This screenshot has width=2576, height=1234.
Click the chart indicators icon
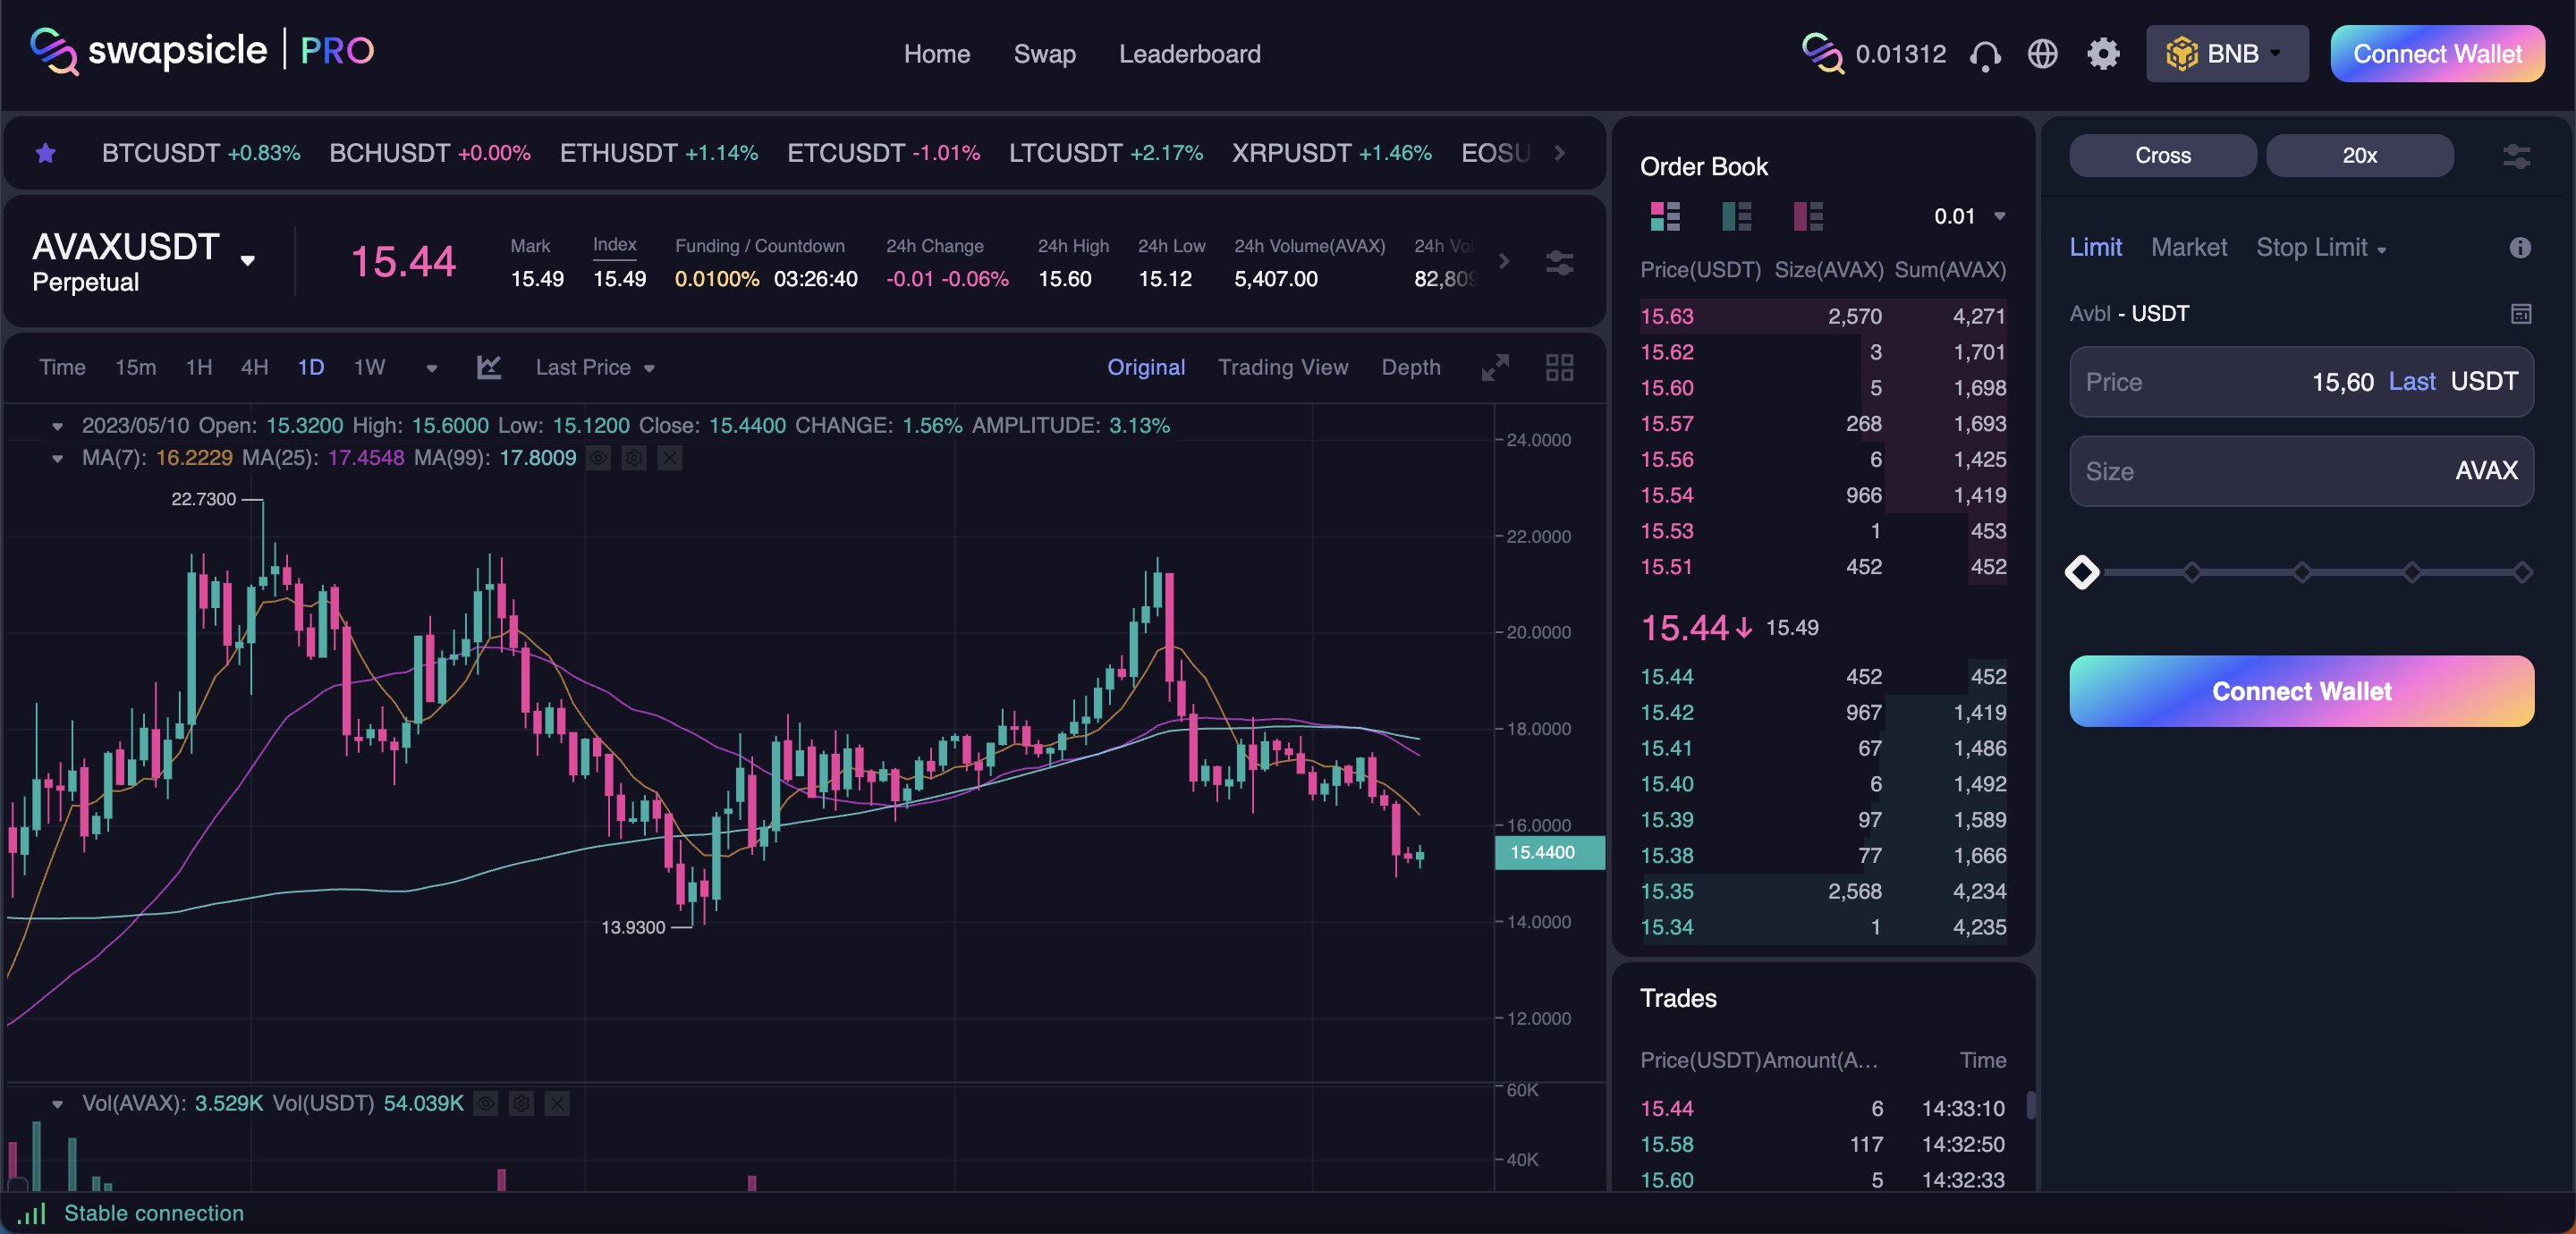(x=488, y=367)
